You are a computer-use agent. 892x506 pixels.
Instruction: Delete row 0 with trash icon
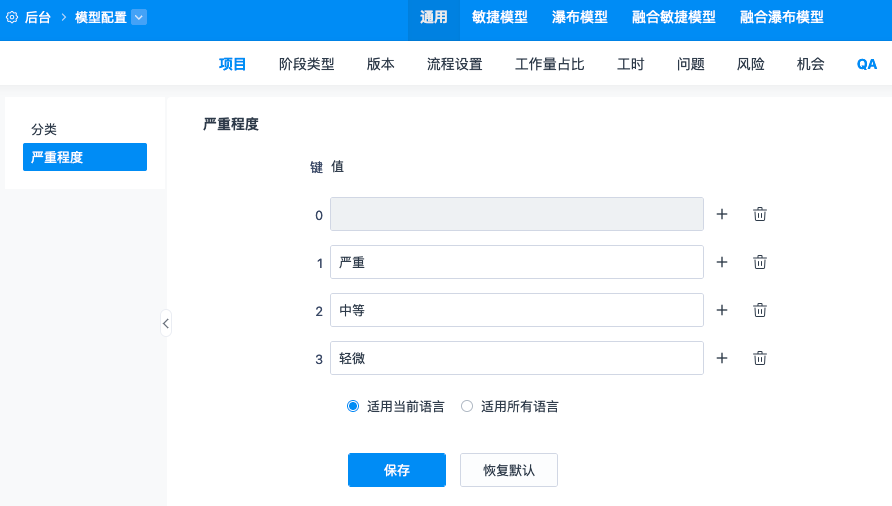[760, 214]
